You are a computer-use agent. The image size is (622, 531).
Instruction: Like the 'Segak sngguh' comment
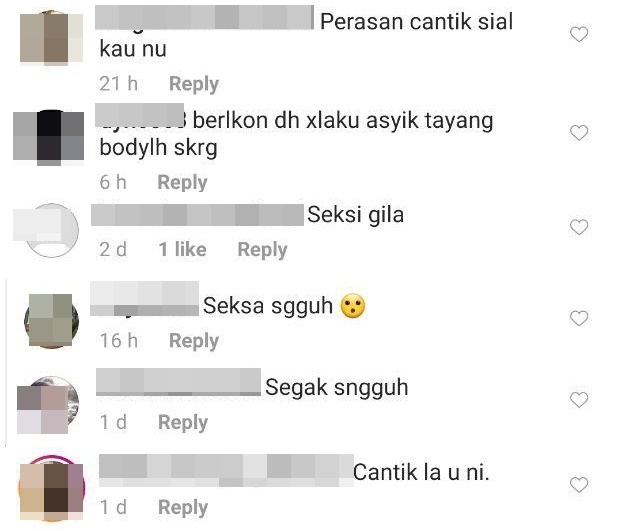(579, 400)
